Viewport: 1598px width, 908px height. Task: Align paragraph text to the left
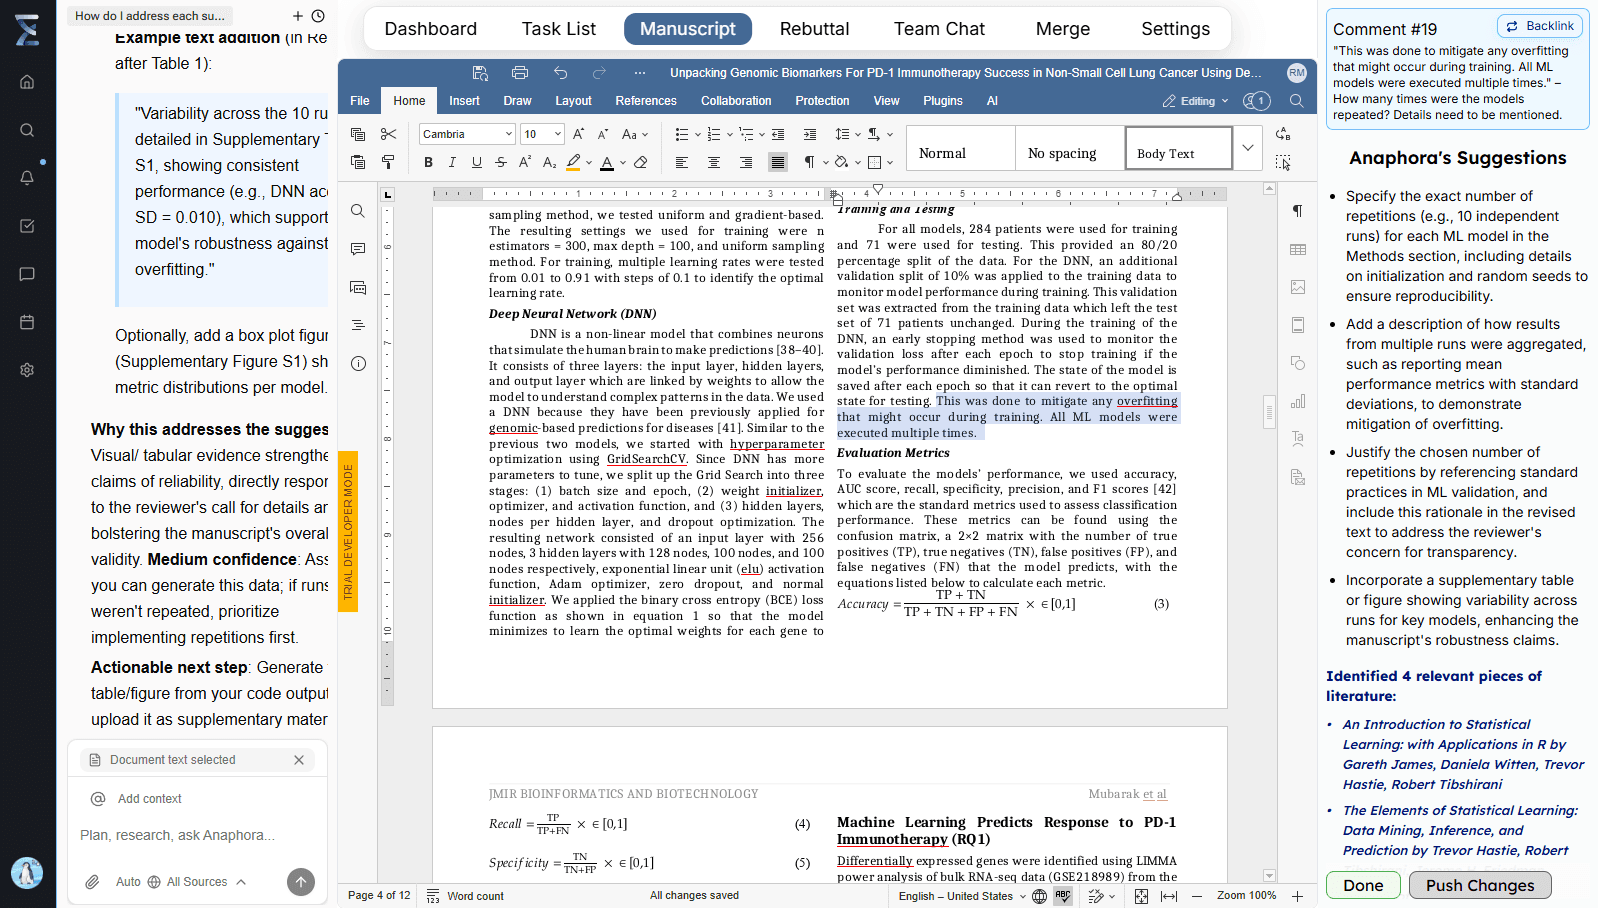point(682,162)
